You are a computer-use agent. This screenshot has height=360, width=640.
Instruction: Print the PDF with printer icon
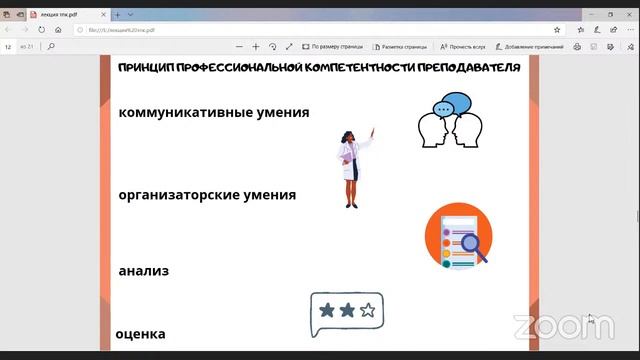click(x=577, y=47)
